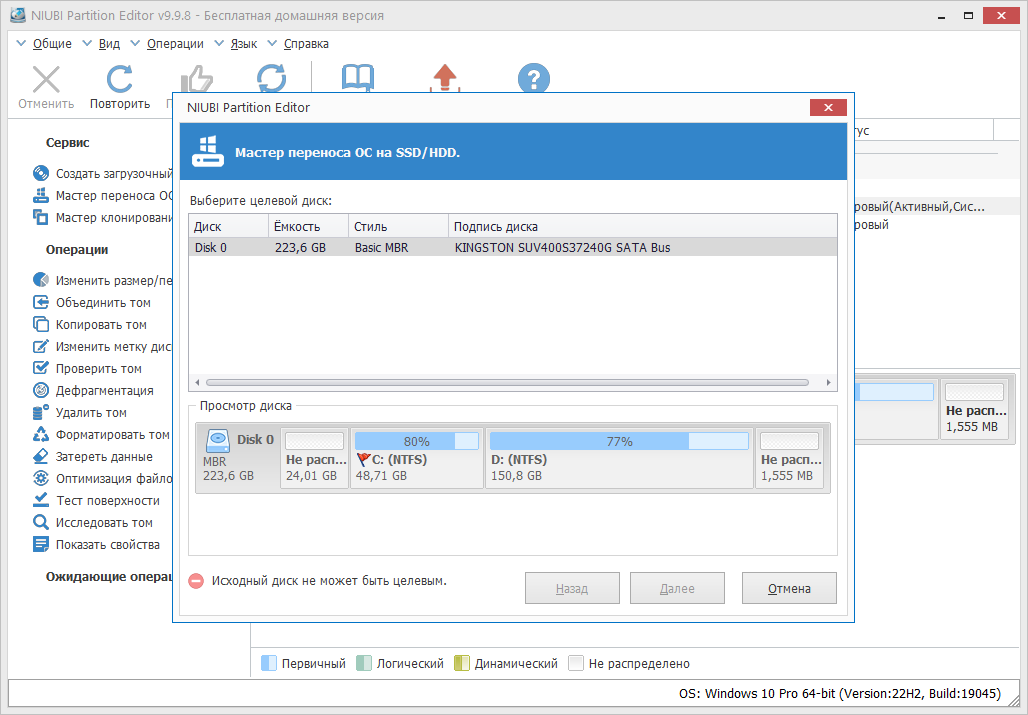Click the Дефрагментация icon
Image resolution: width=1028 pixels, height=715 pixels.
coord(41,390)
